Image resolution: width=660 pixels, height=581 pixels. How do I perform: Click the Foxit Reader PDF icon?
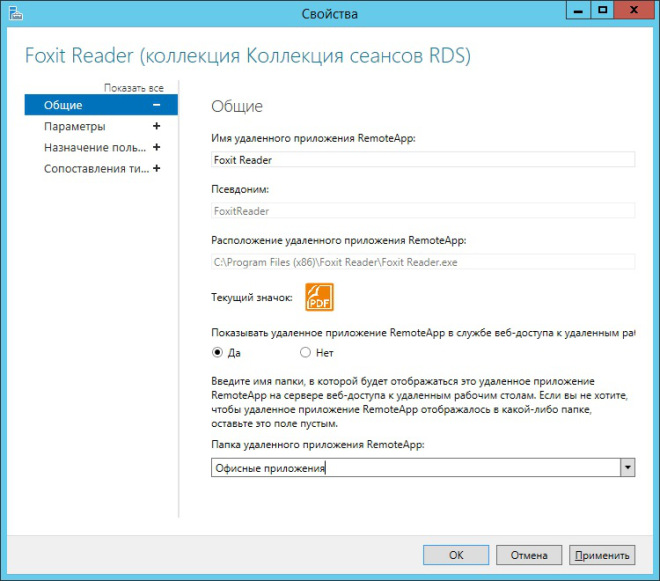coord(319,297)
